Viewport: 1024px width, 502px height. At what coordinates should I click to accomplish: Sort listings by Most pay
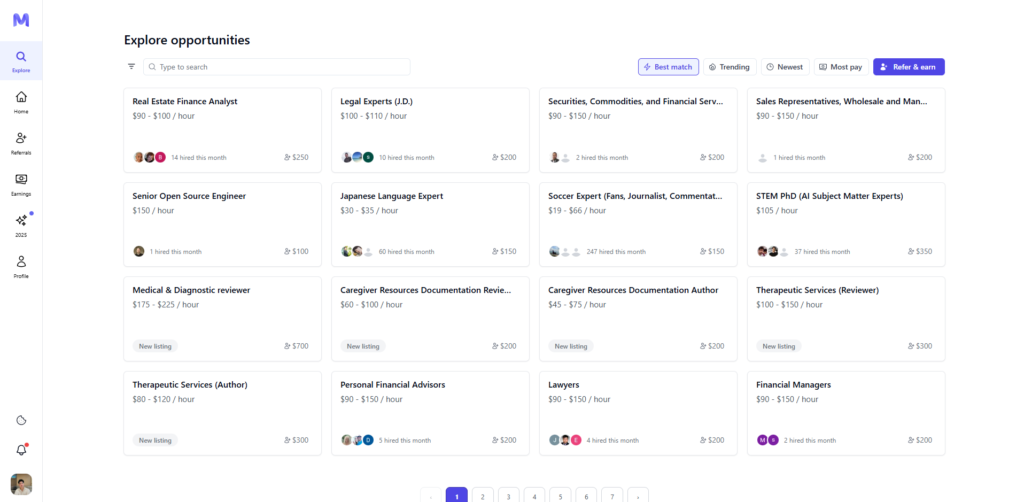(840, 67)
